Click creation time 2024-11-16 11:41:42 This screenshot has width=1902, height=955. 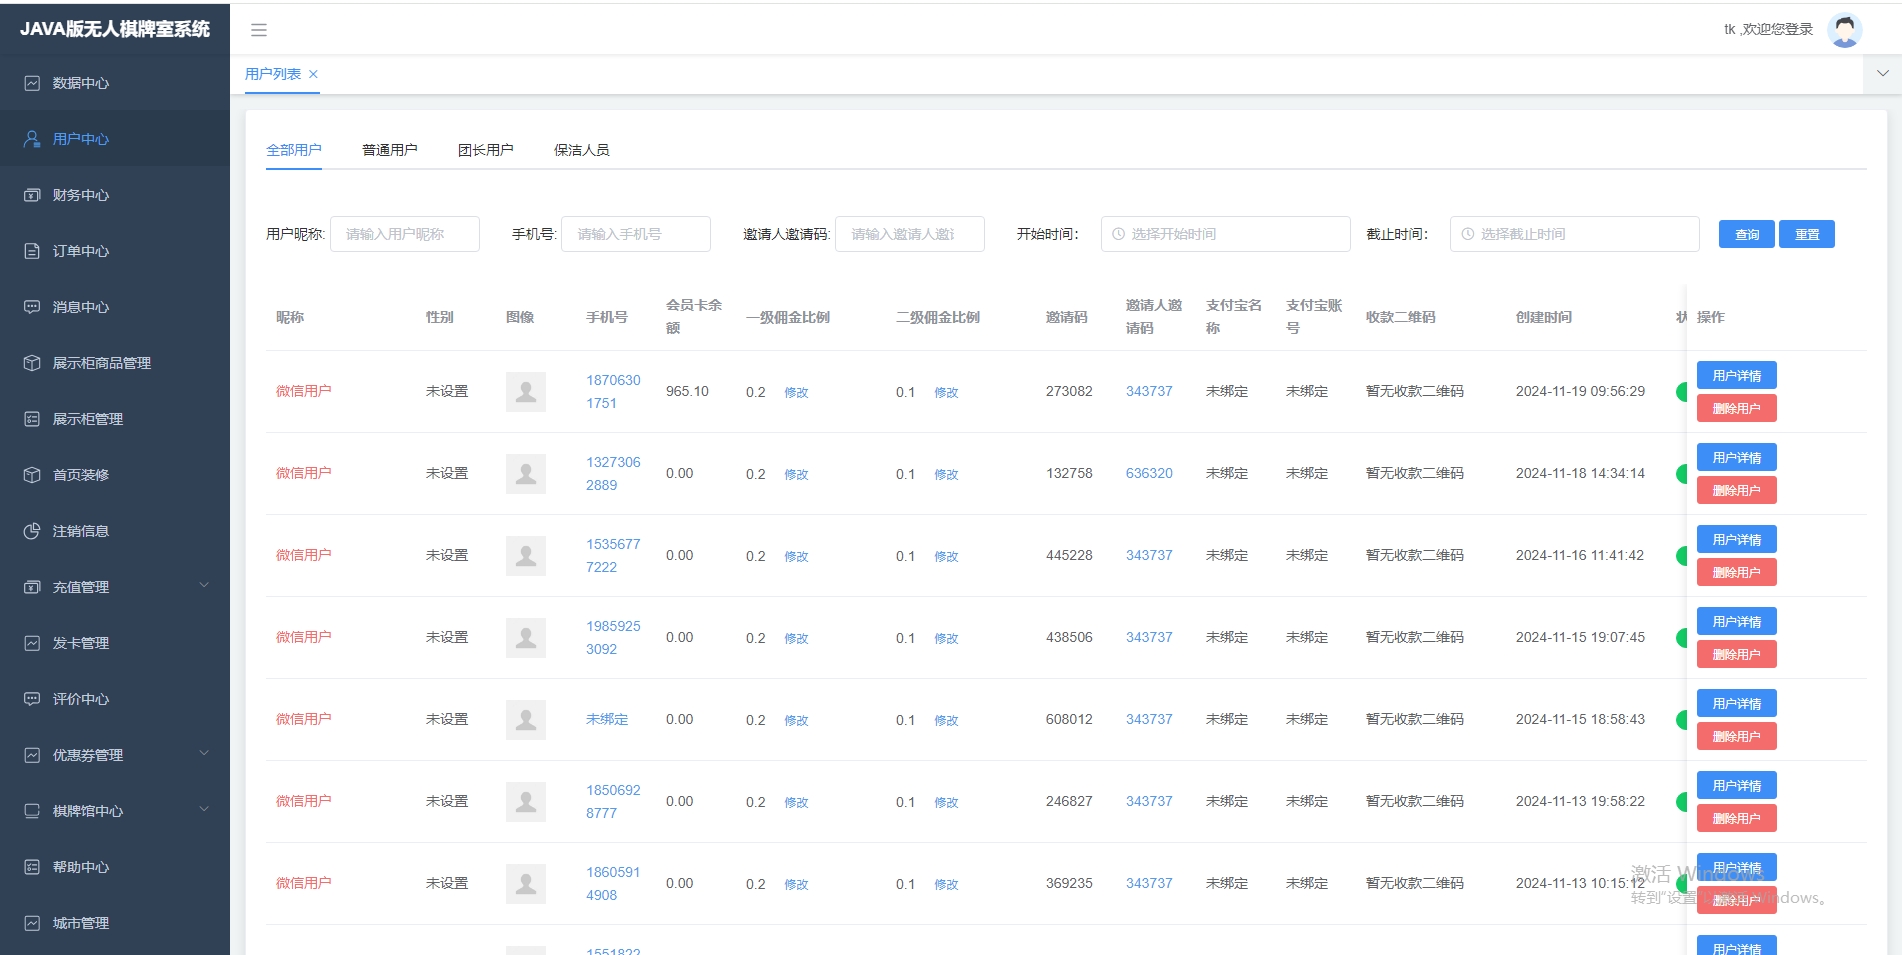[x=1580, y=556]
